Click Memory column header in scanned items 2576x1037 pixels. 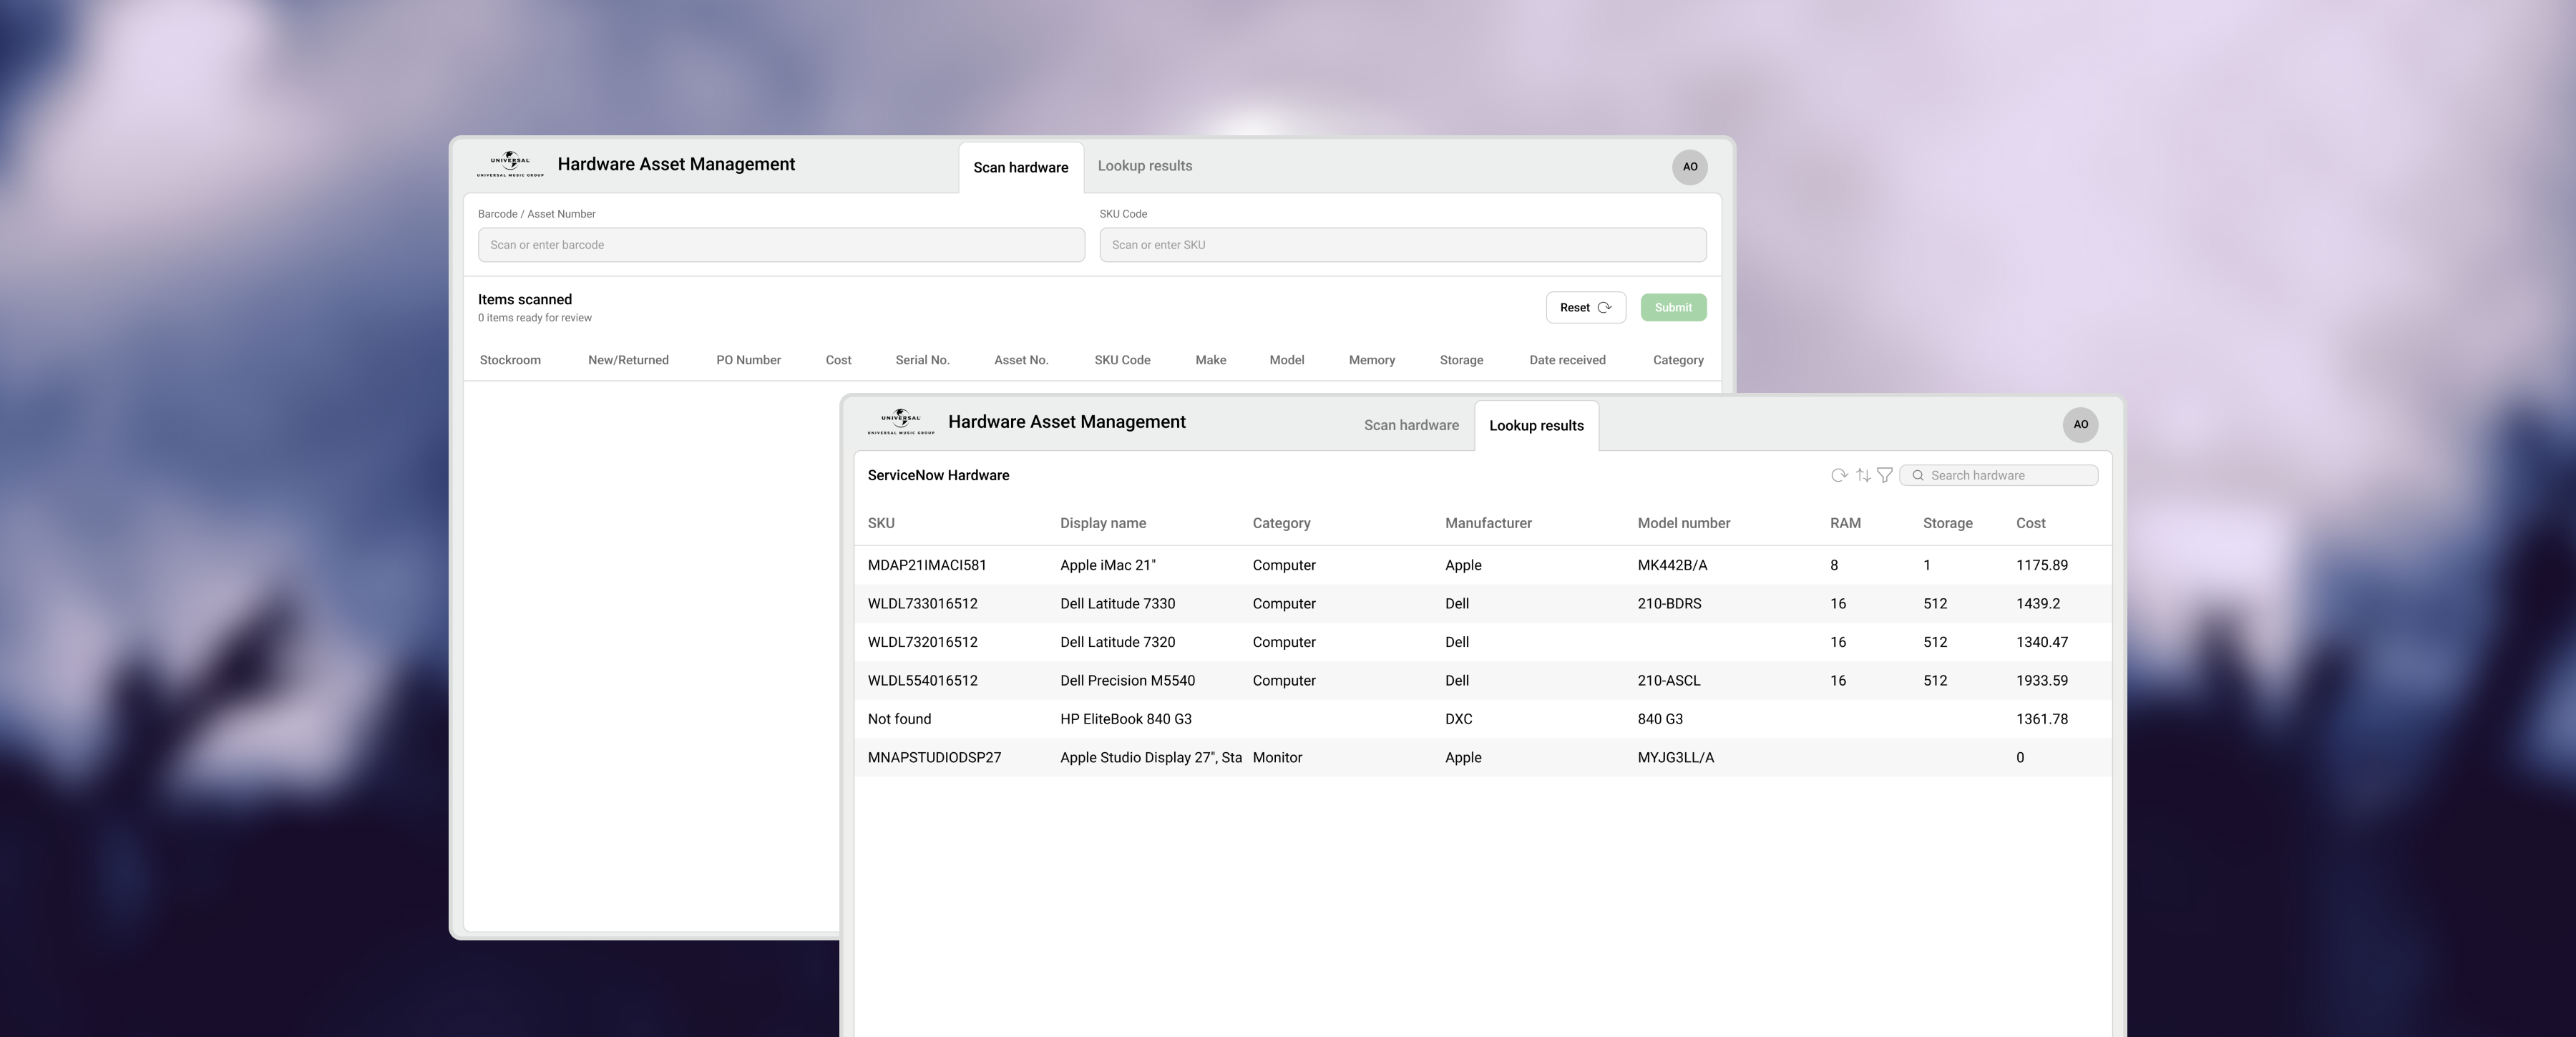(x=1371, y=360)
